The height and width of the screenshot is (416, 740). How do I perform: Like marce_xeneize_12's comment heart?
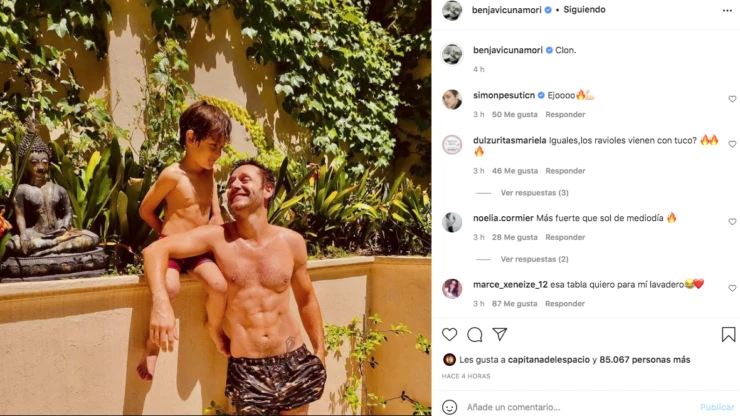click(732, 288)
